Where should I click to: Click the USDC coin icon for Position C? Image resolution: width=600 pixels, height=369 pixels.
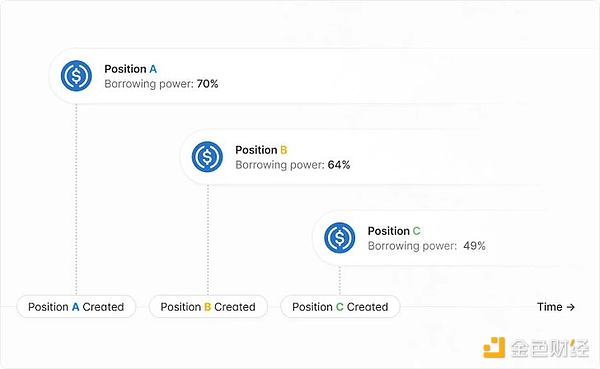pyautogui.click(x=339, y=238)
